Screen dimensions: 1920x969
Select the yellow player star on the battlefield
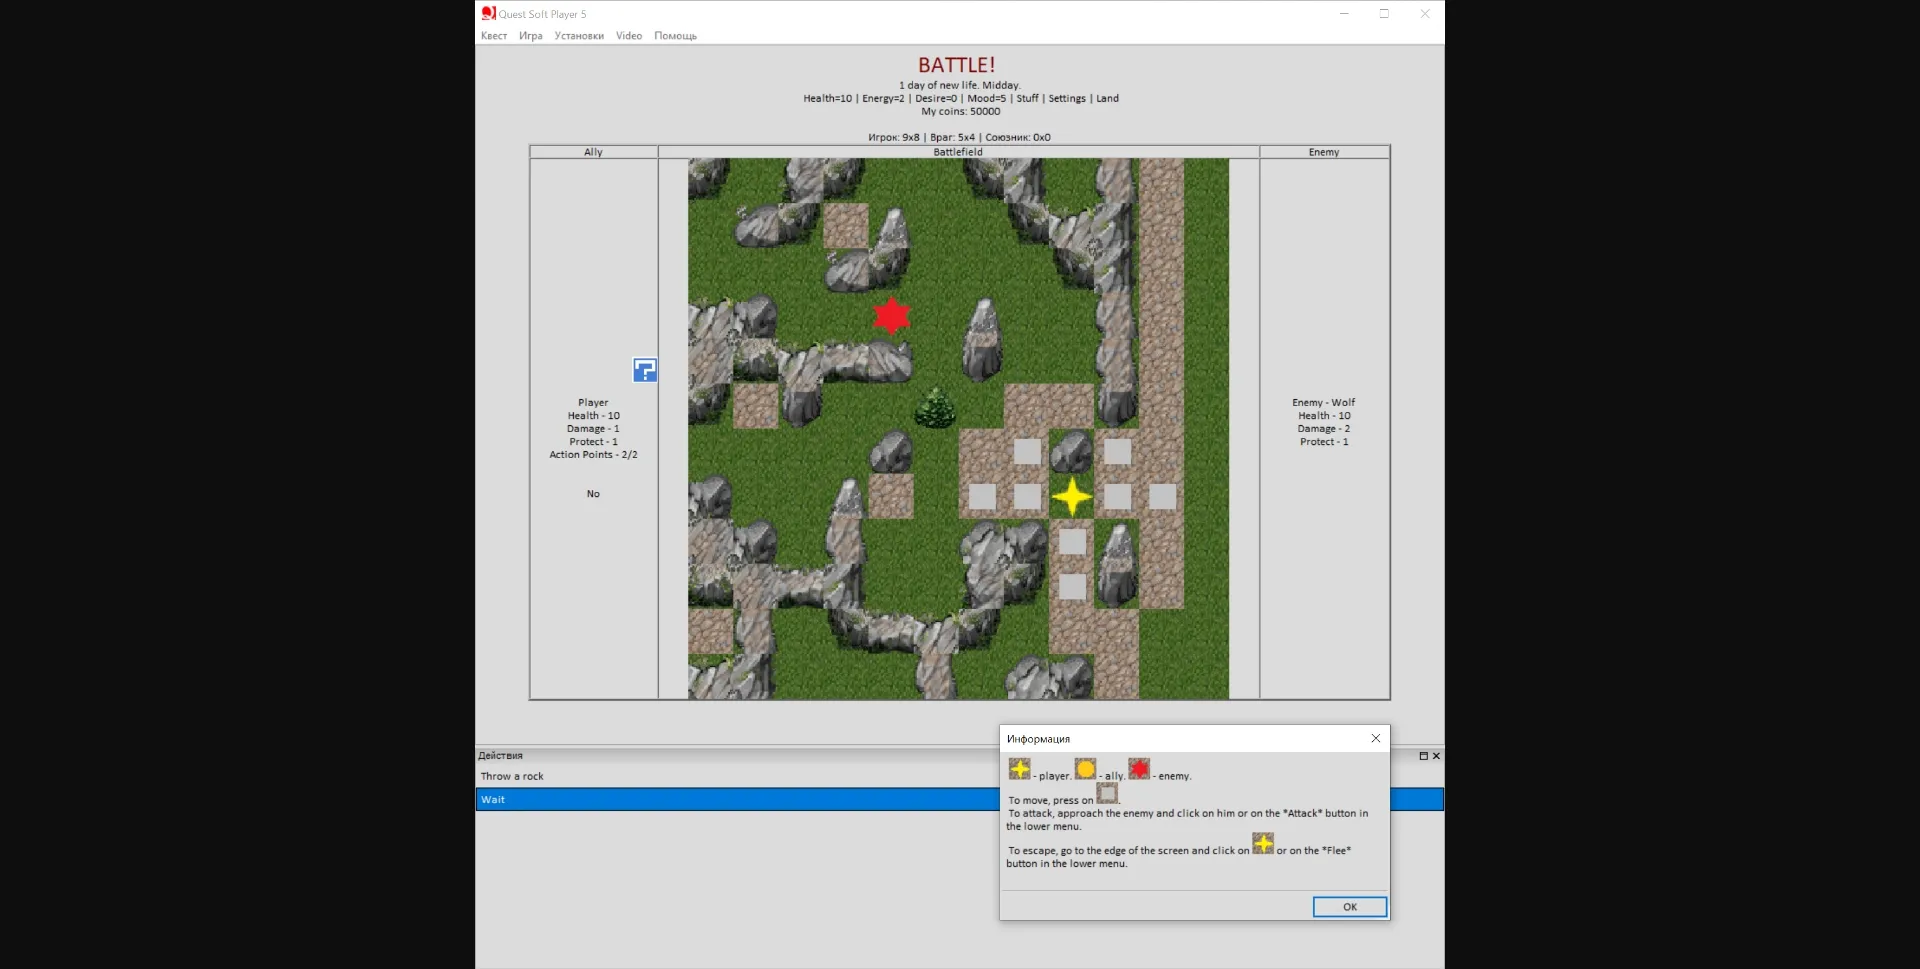coord(1071,497)
